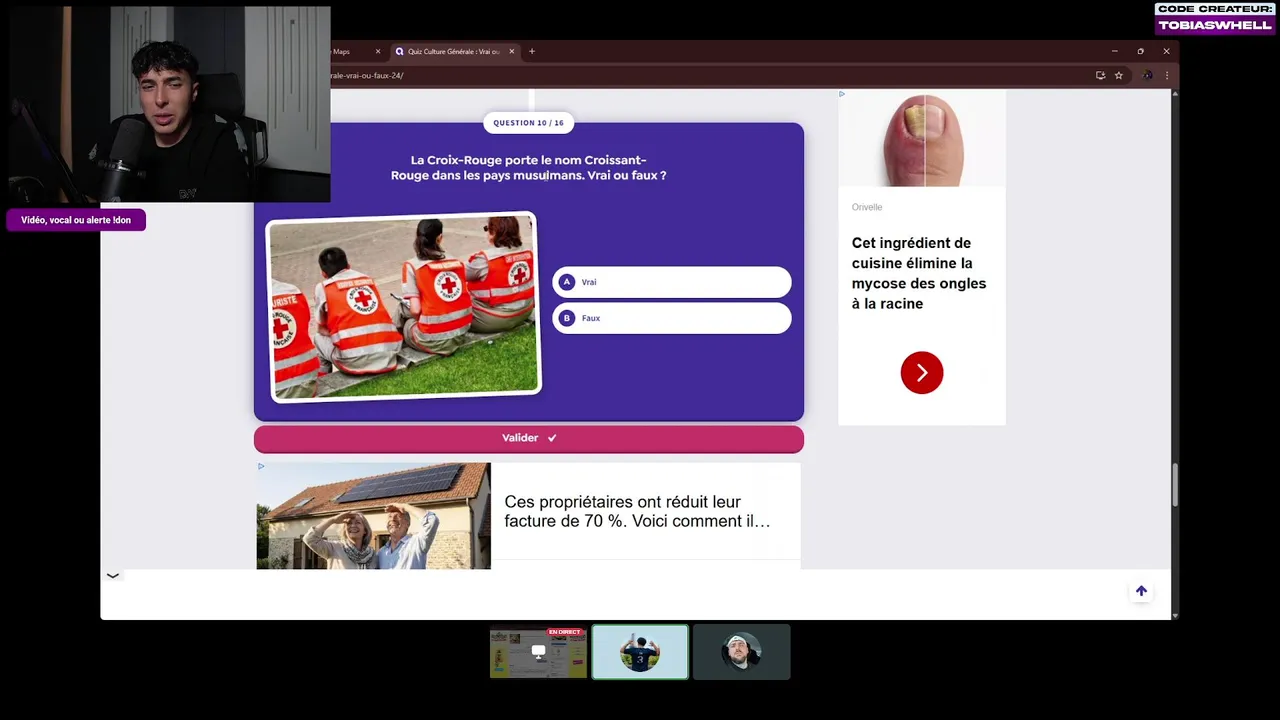Click the scroll-to-top arrow button
This screenshot has width=1280, height=720.
(x=1141, y=591)
